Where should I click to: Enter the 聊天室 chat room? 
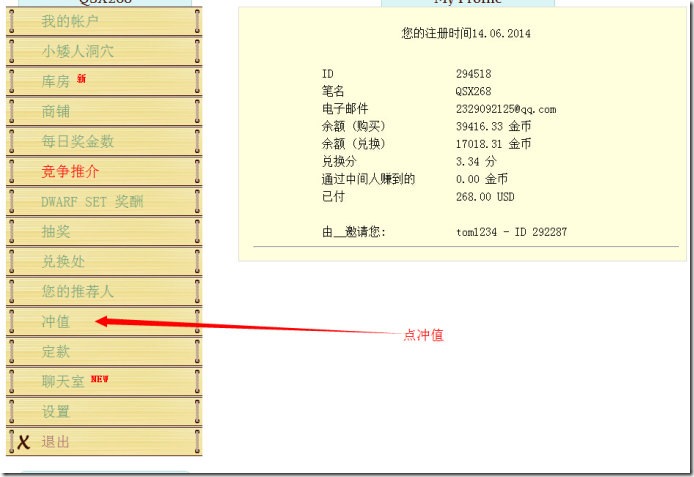63,381
